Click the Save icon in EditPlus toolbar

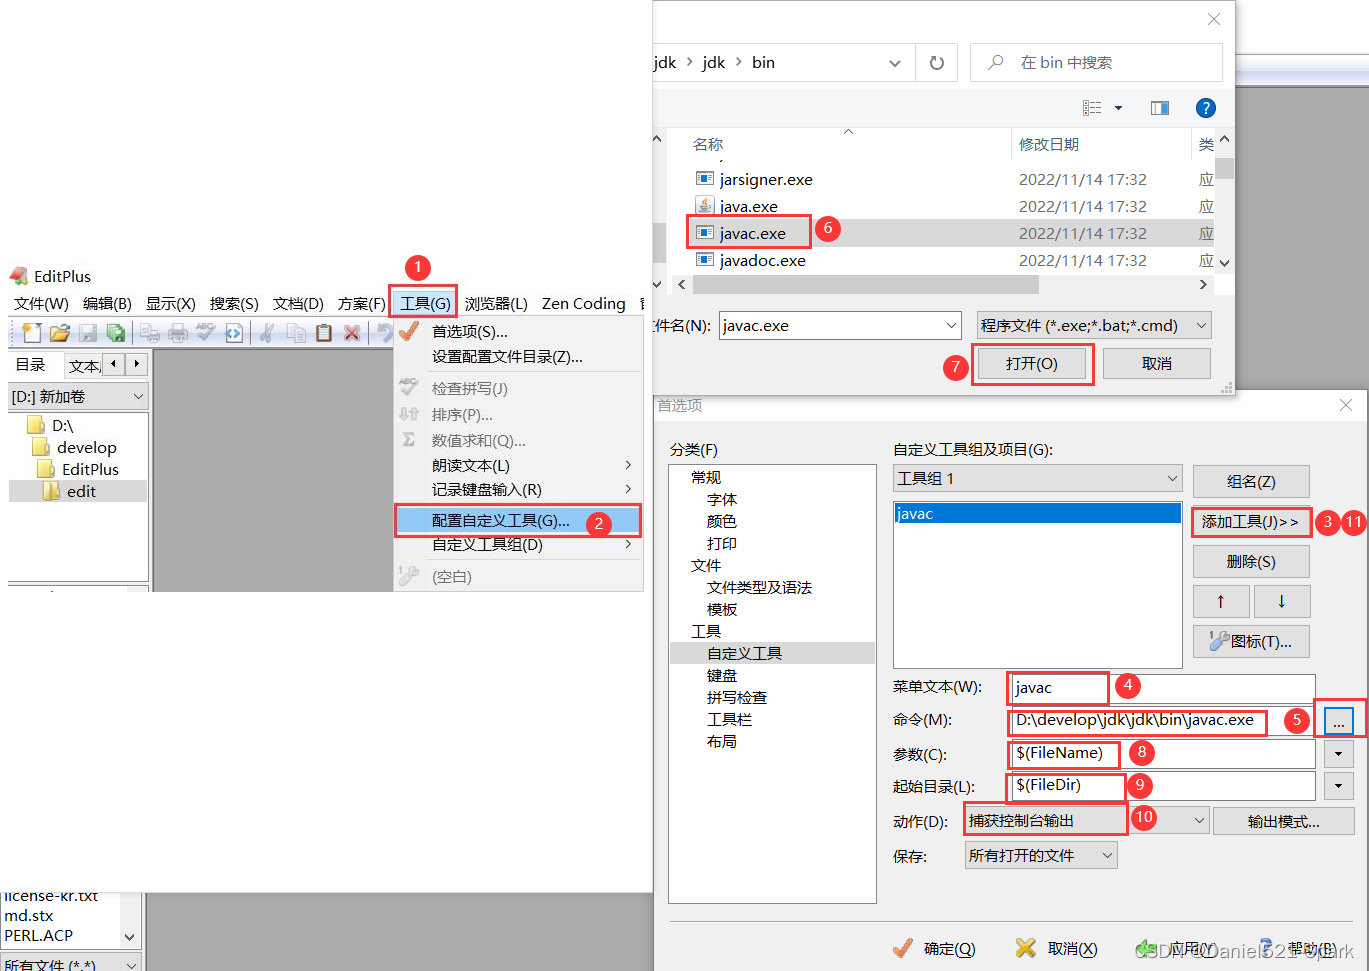pyautogui.click(x=88, y=333)
